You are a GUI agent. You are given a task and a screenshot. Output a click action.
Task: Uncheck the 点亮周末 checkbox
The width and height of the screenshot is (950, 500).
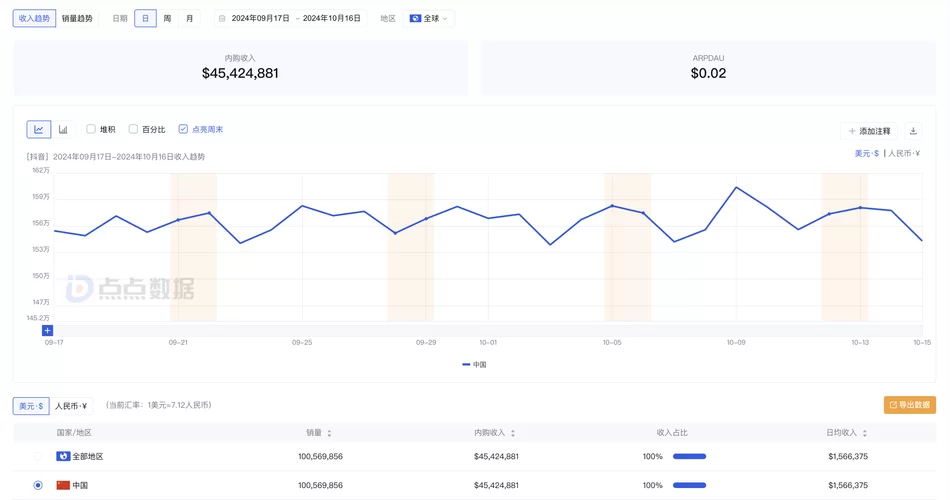coord(183,129)
